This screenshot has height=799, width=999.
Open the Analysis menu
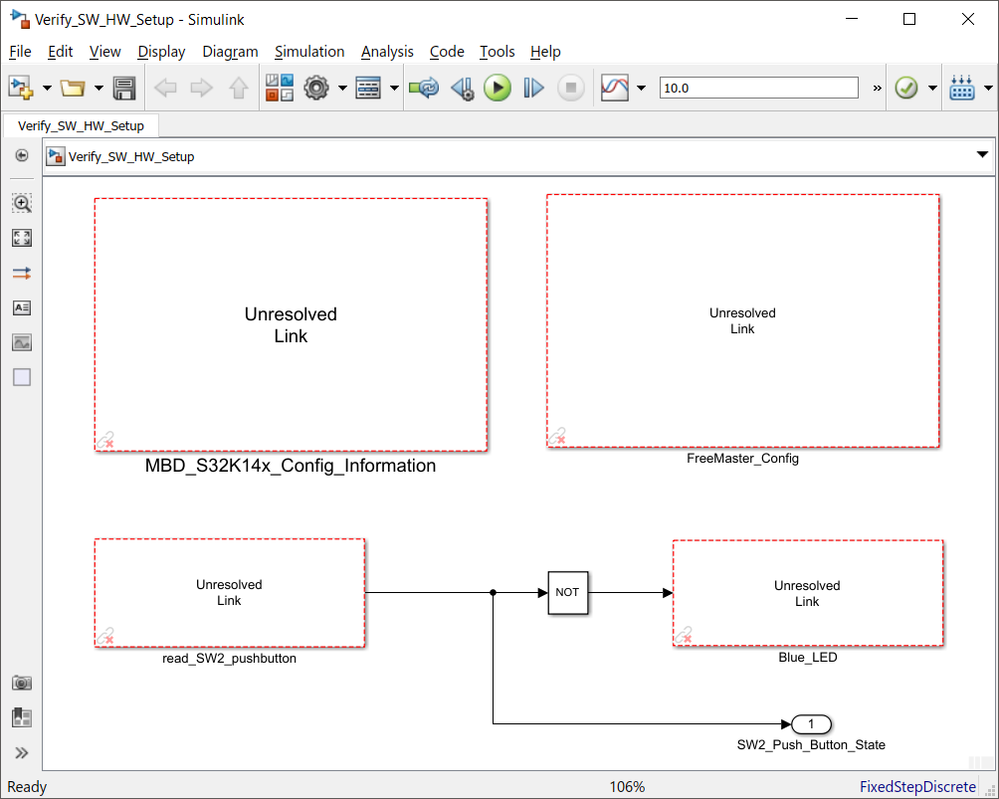click(387, 52)
